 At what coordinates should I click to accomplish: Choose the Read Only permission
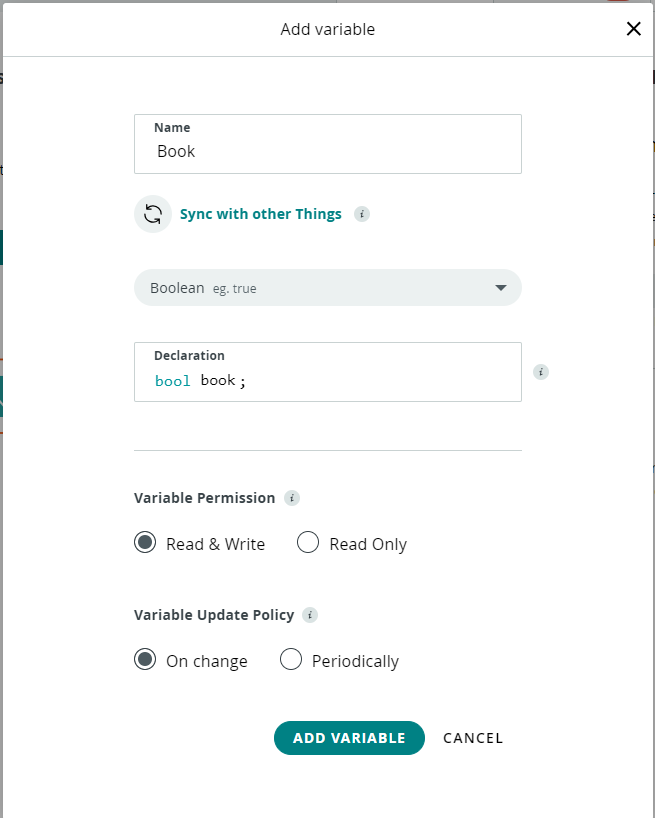[308, 542]
